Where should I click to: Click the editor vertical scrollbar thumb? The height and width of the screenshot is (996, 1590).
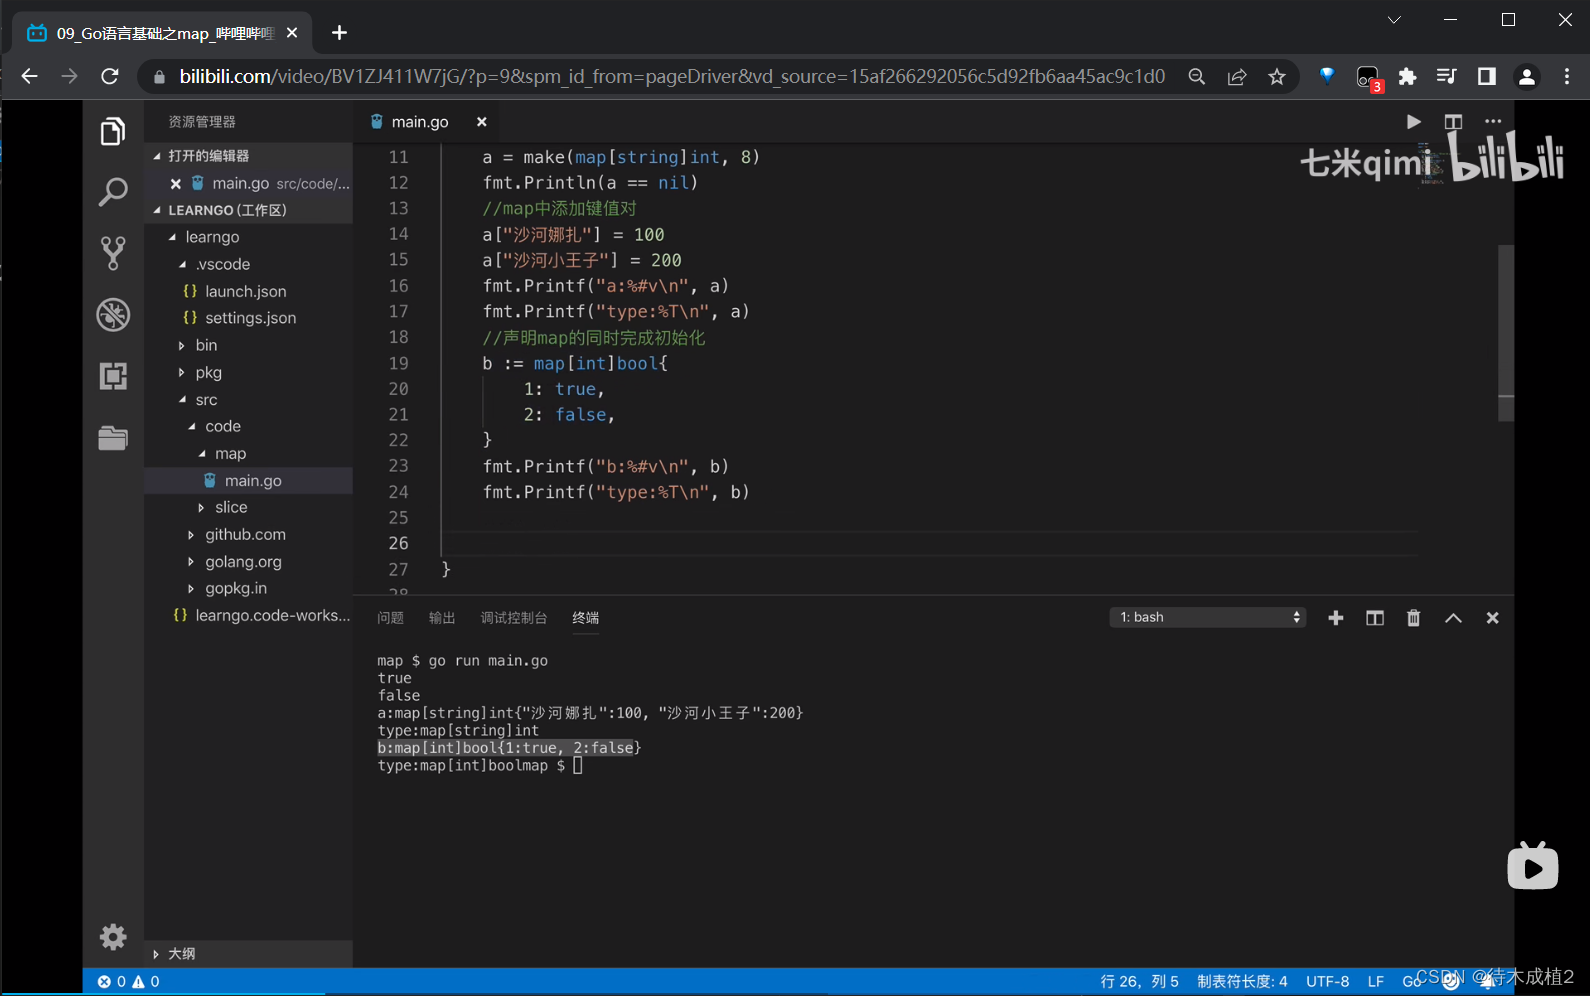pyautogui.click(x=1506, y=333)
